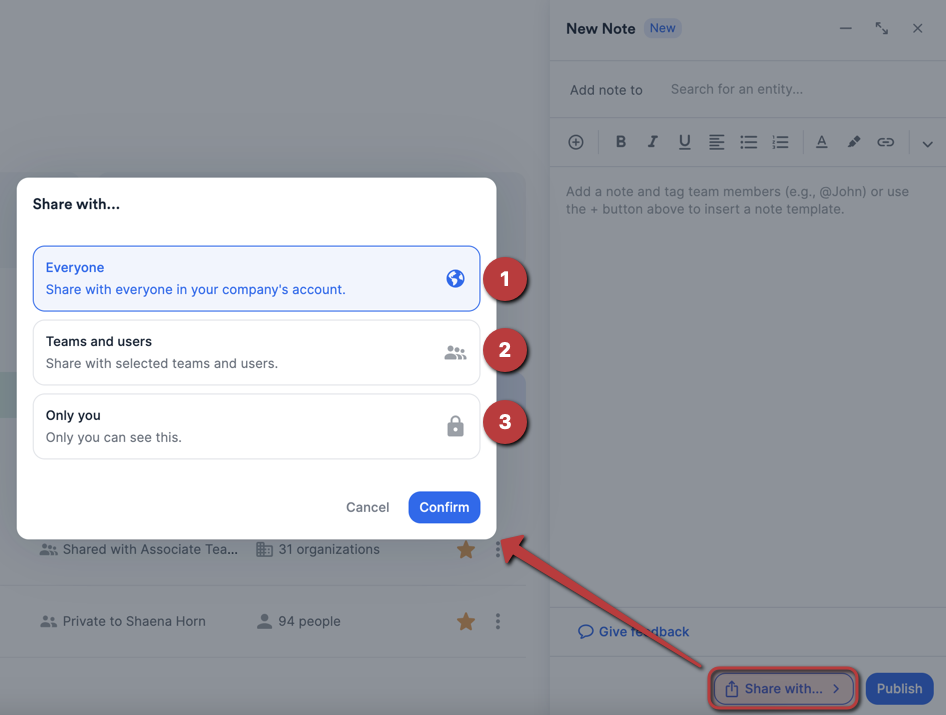Click the New Note panel title
The image size is (946, 715).
point(600,28)
